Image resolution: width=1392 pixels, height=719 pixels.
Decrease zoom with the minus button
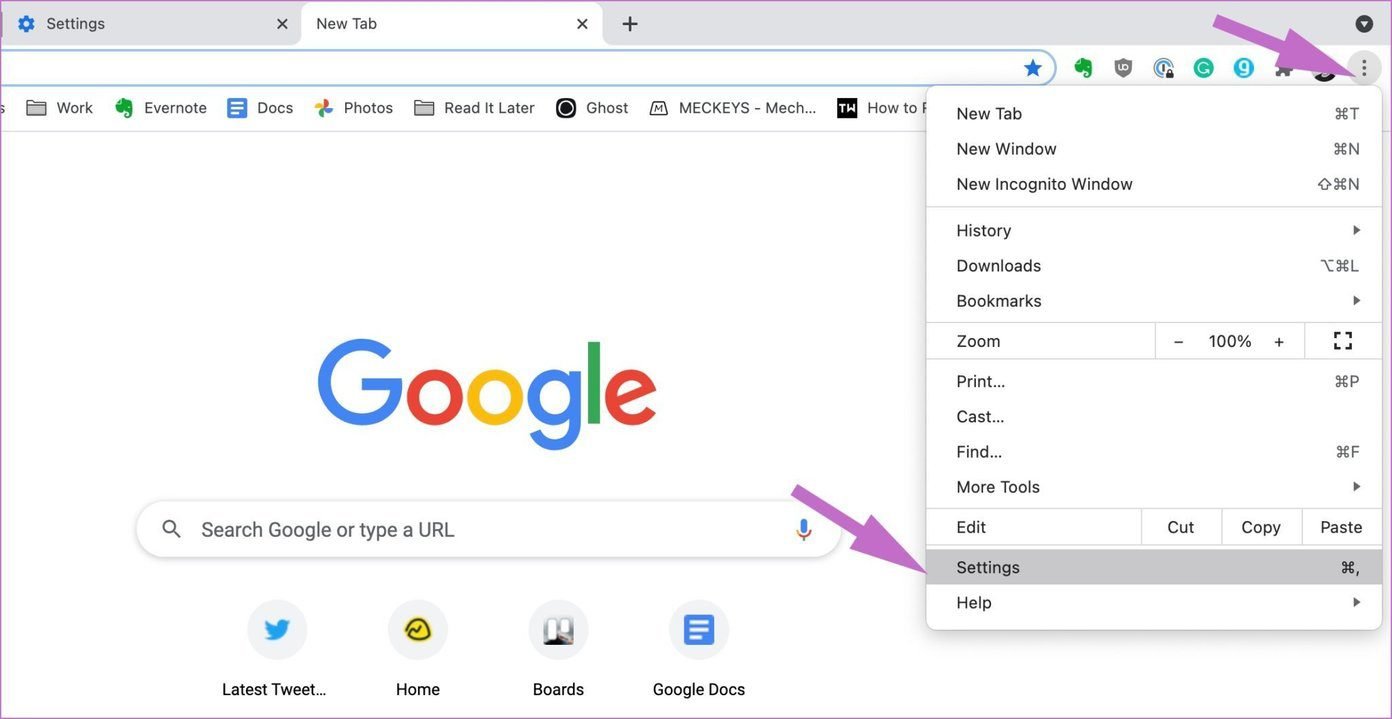tap(1179, 341)
